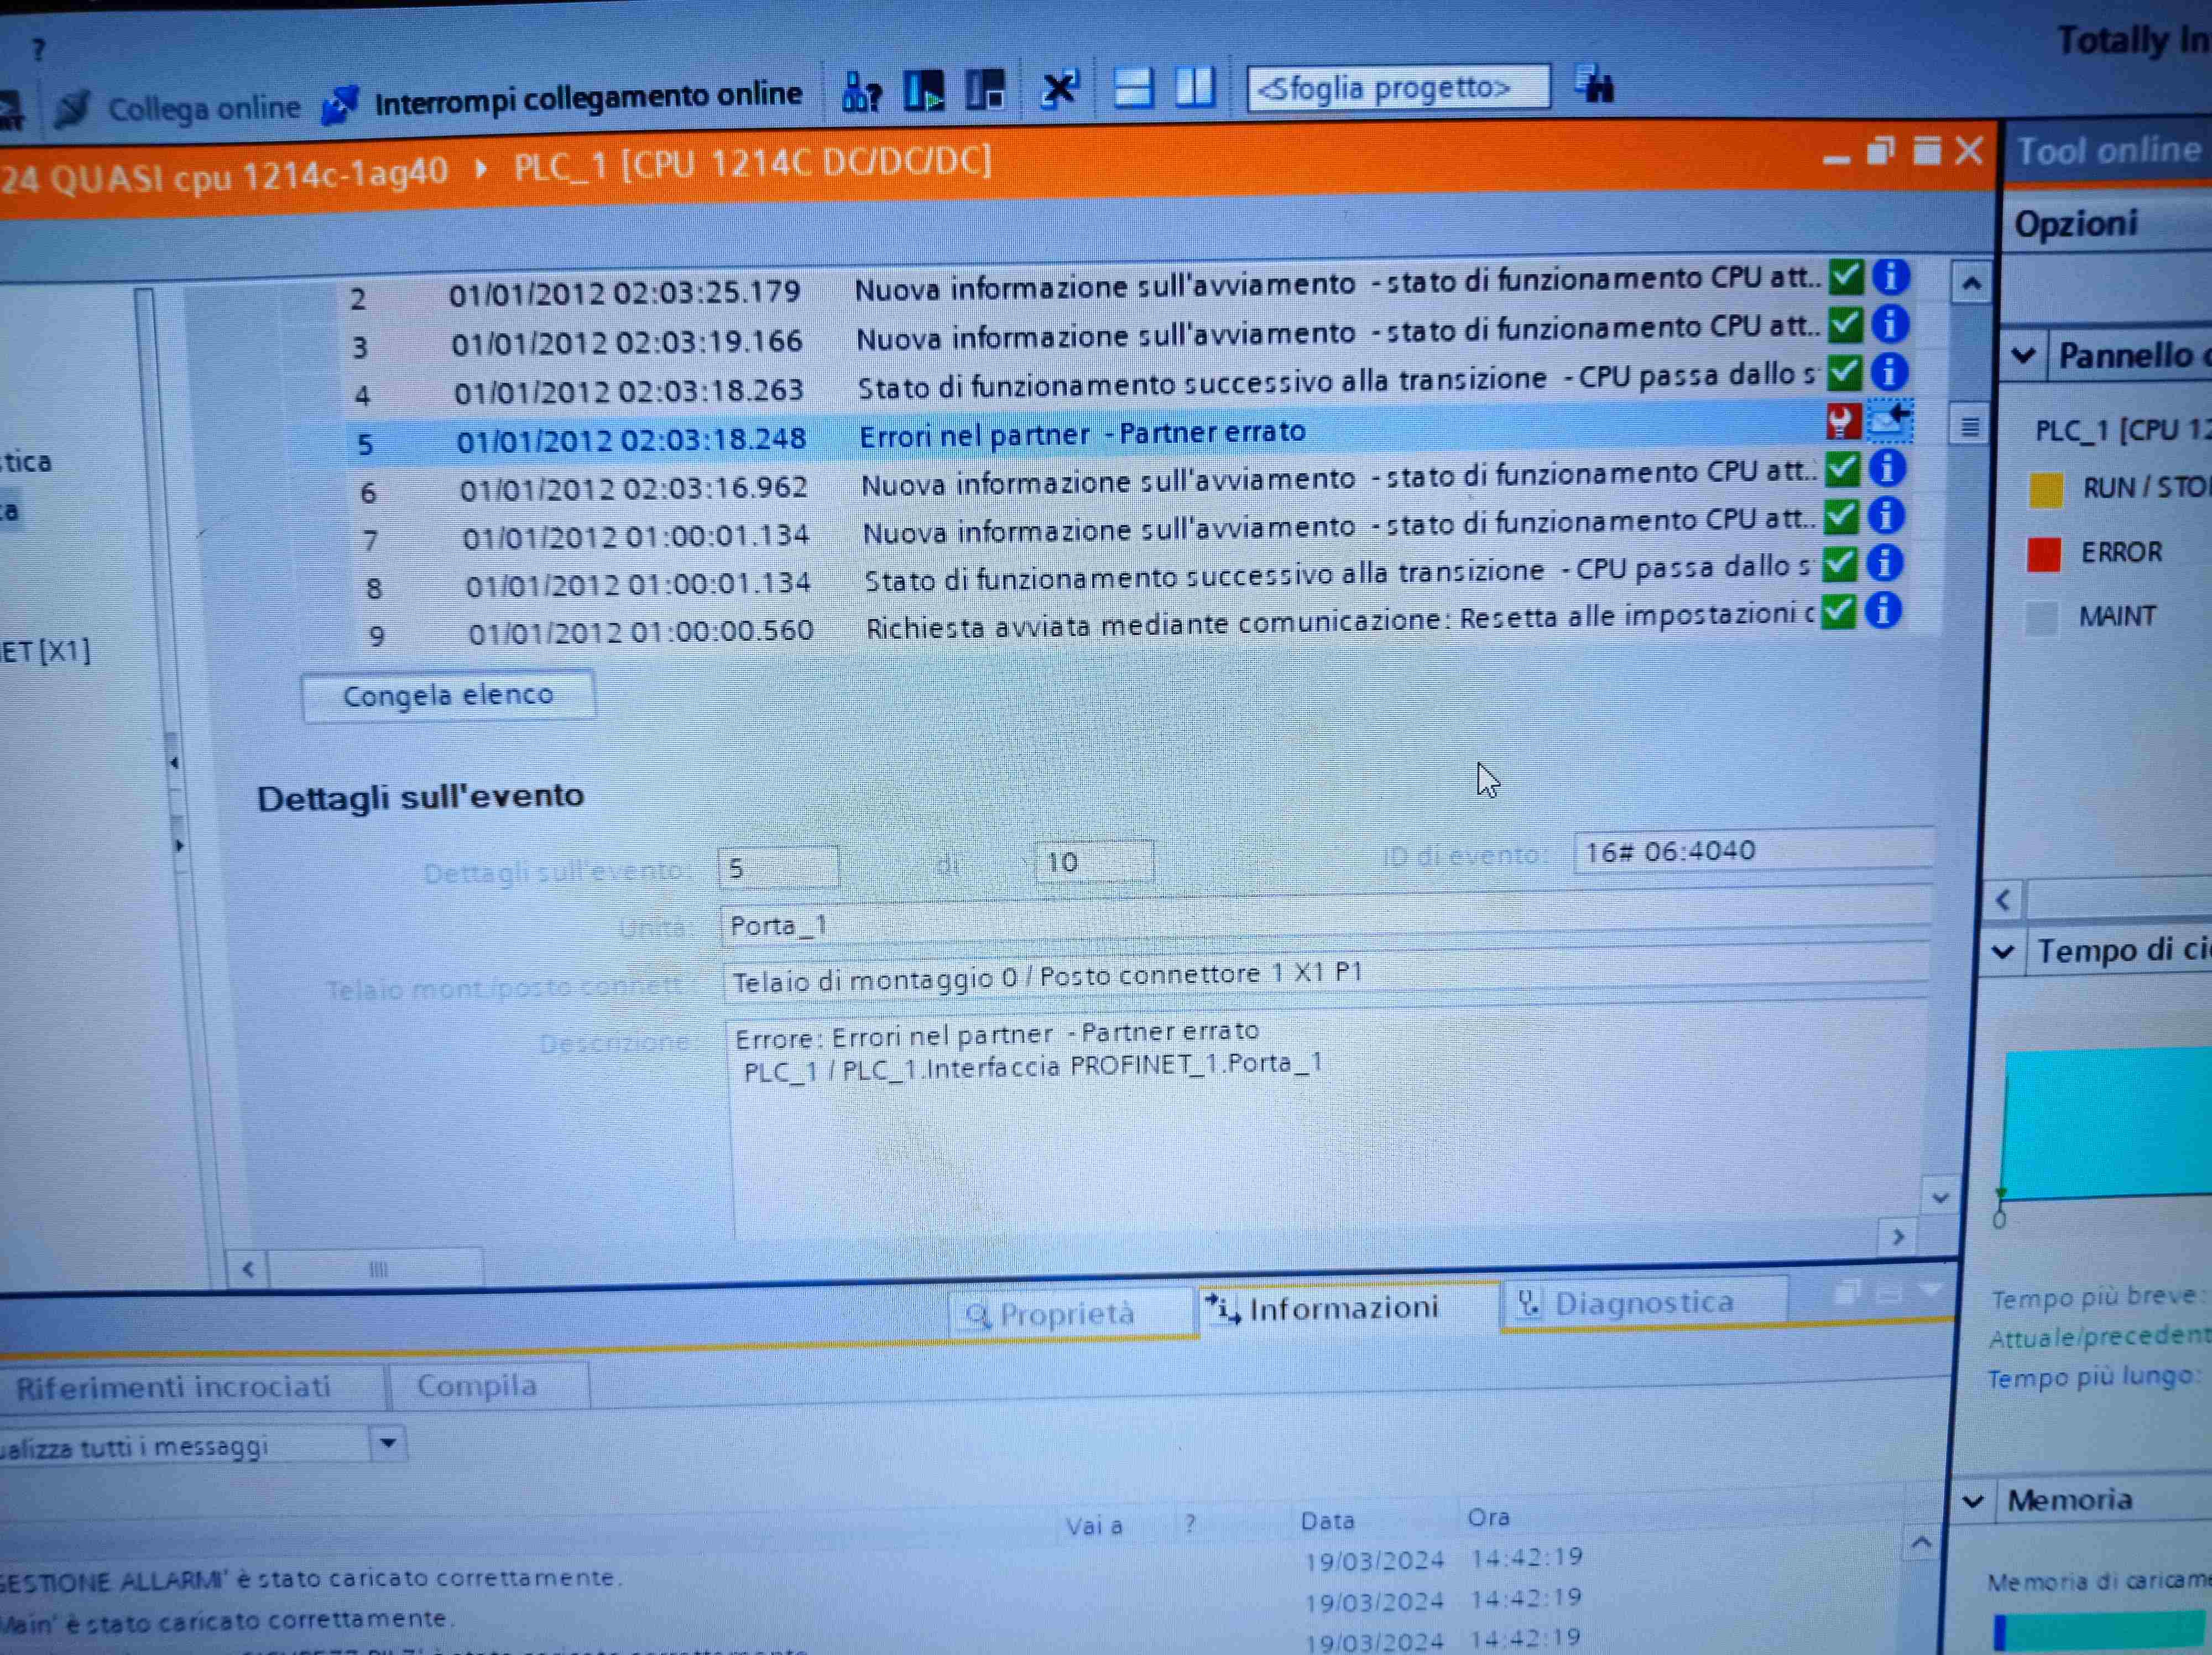The width and height of the screenshot is (2212, 1655).
Task: Click the incoming event icon on row 5
Action: coord(1890,420)
